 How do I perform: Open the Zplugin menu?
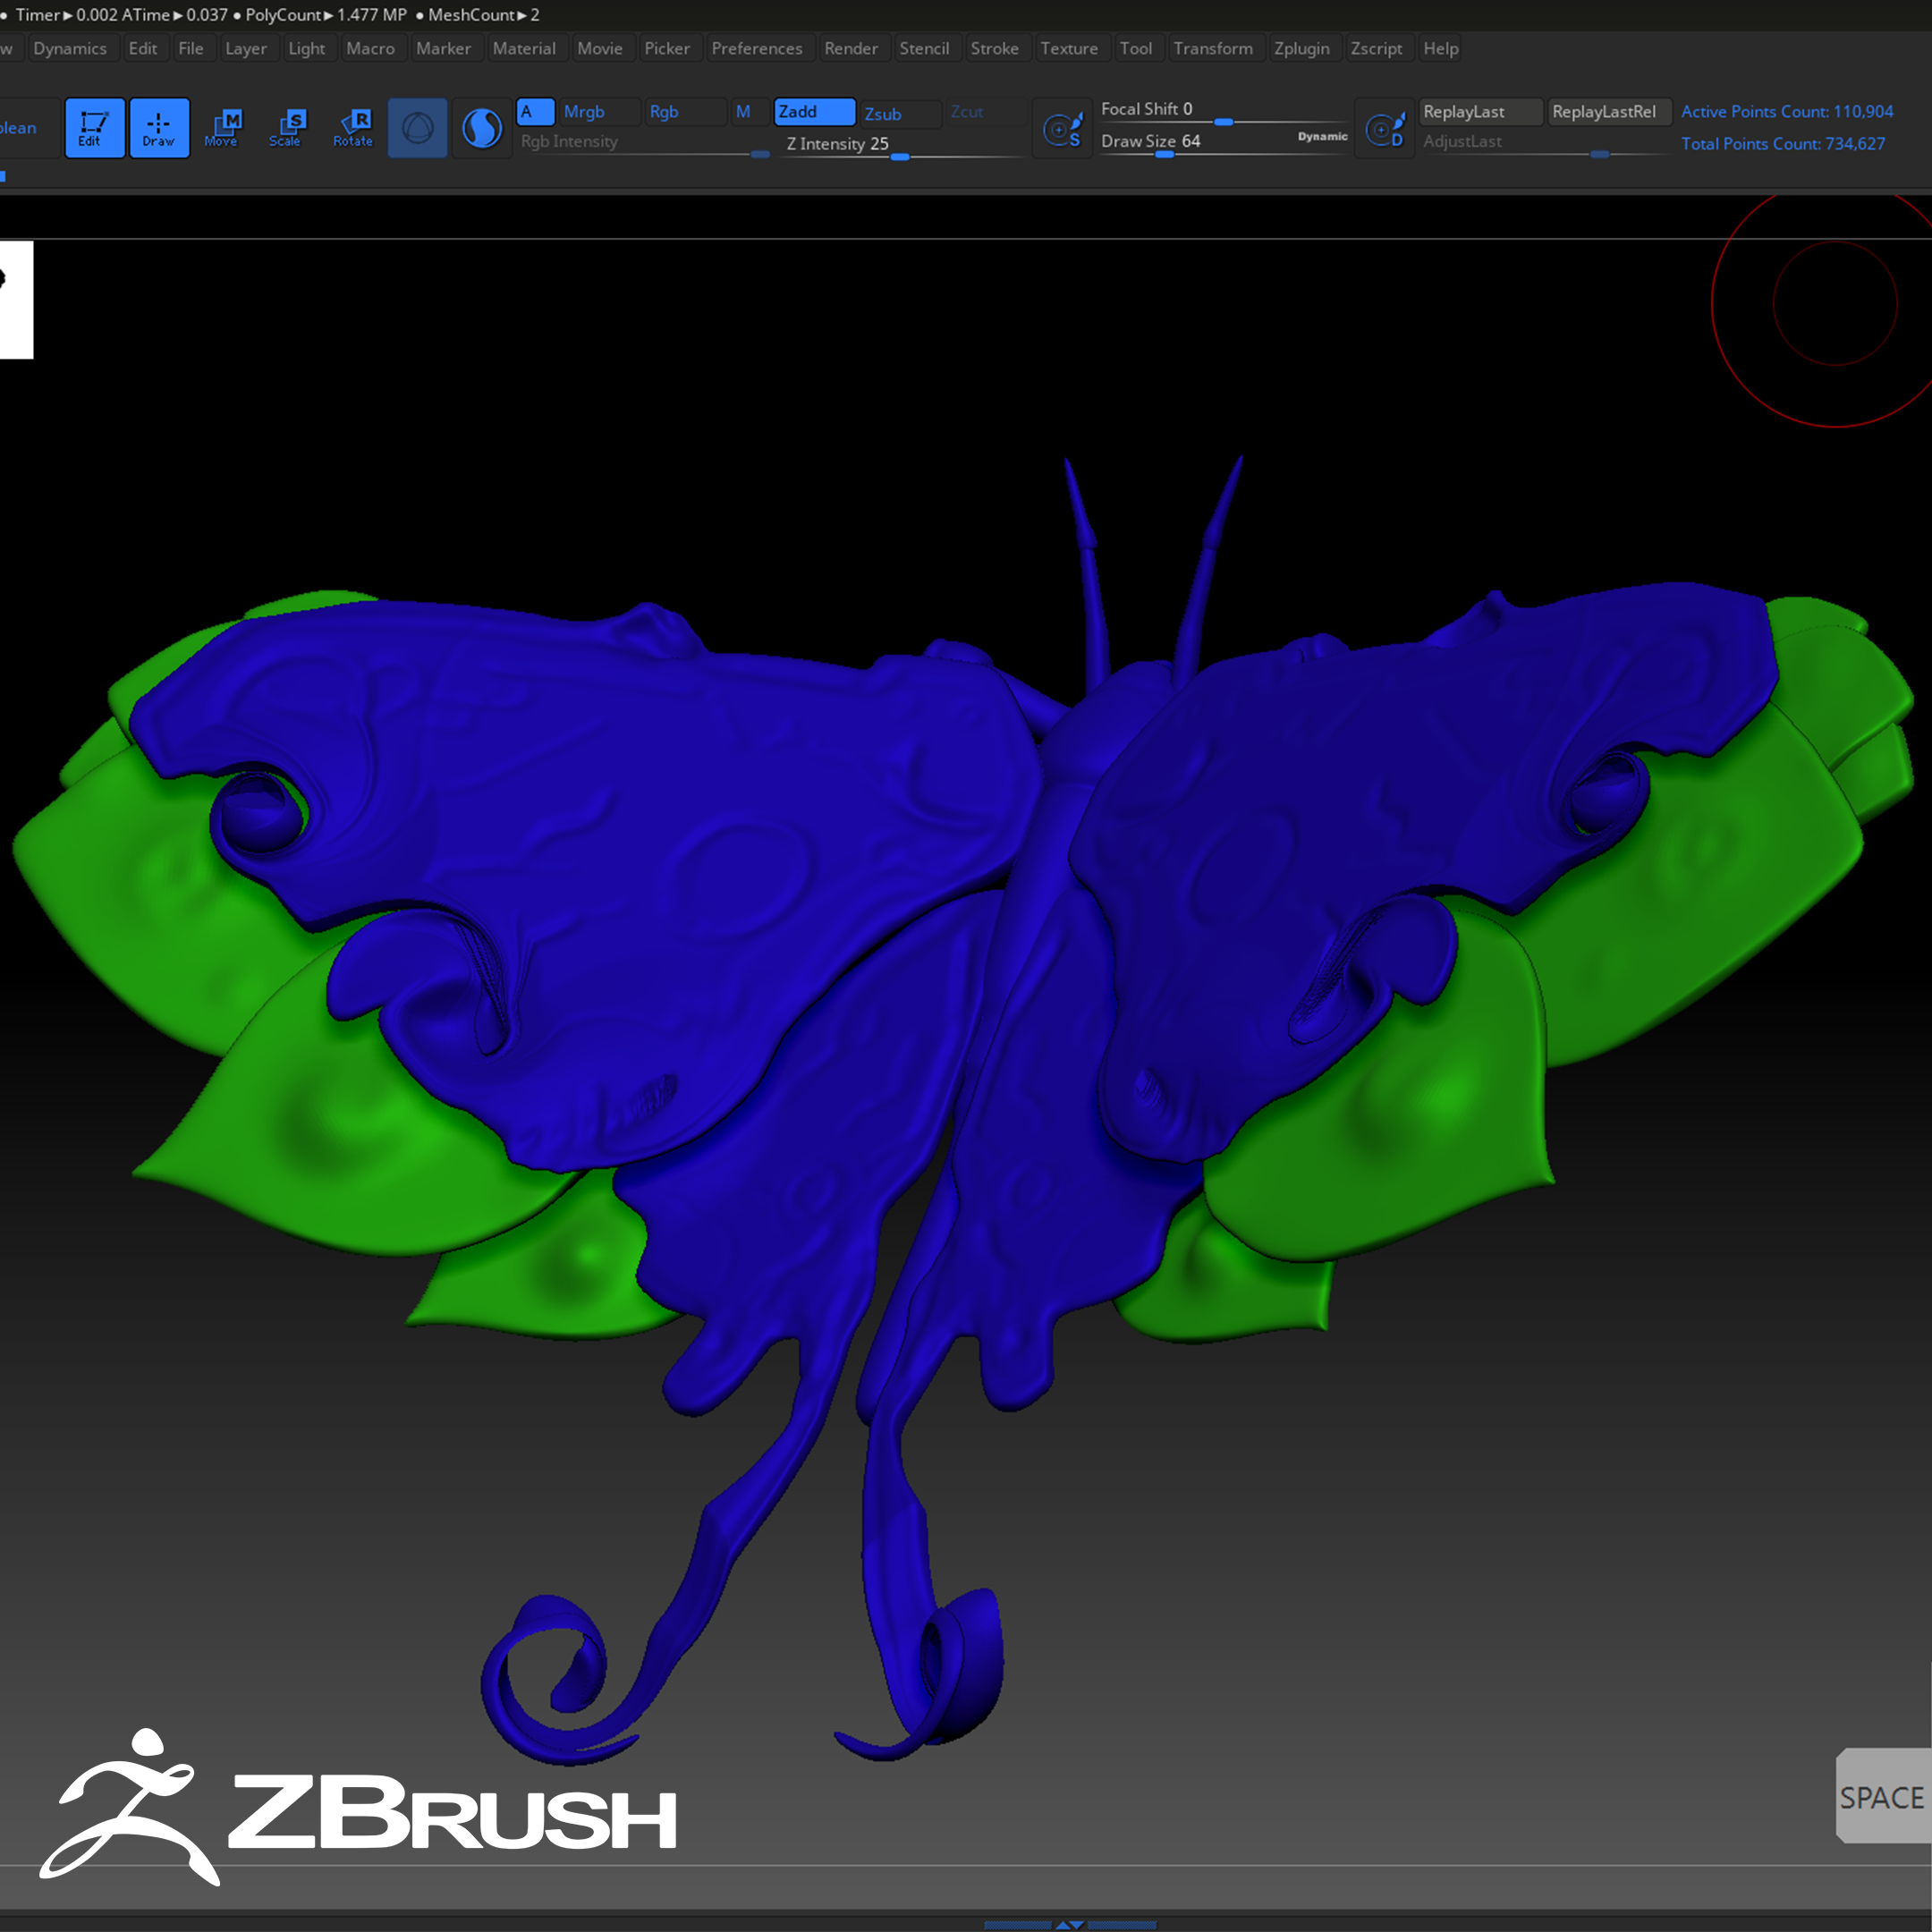point(1301,48)
